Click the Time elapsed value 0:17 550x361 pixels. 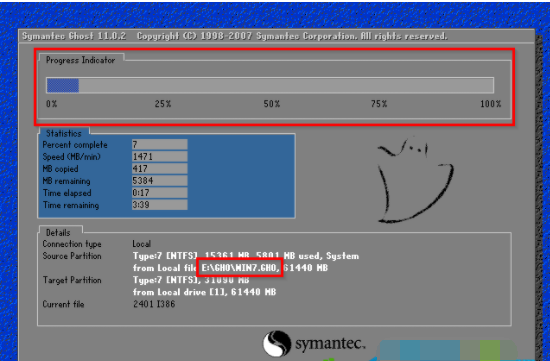point(160,193)
